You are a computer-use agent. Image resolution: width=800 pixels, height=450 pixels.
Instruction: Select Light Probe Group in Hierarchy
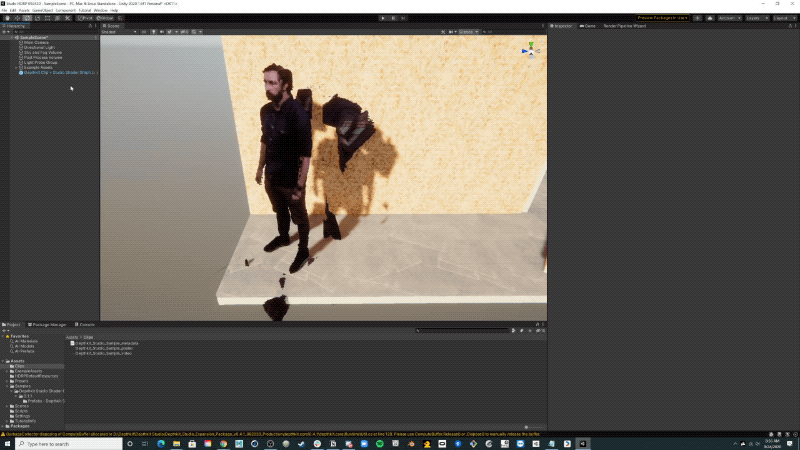pos(40,63)
